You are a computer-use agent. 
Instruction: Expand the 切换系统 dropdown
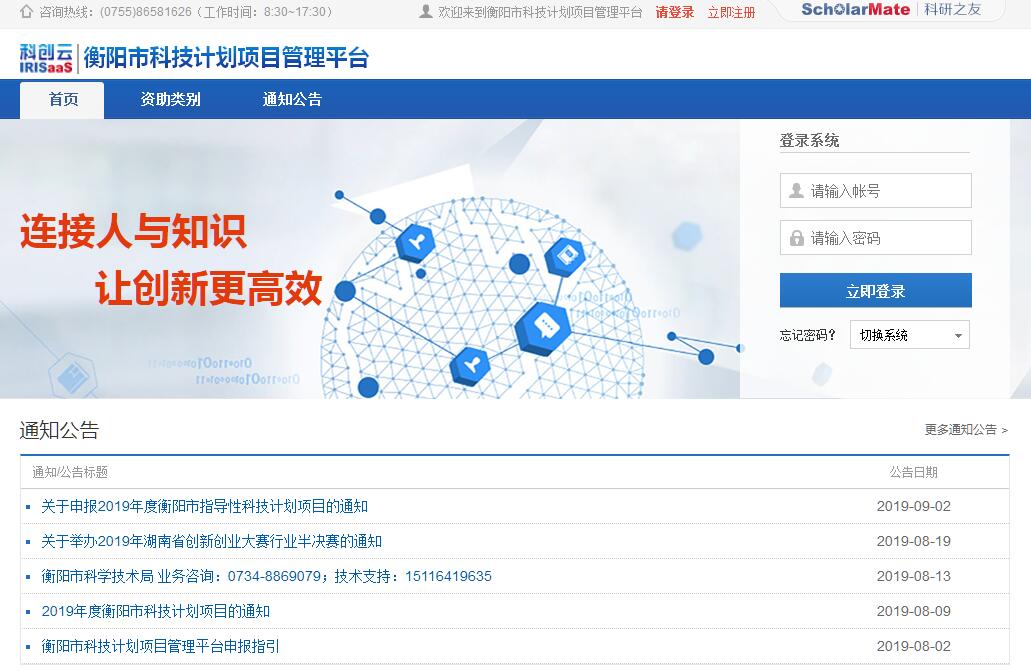point(909,335)
